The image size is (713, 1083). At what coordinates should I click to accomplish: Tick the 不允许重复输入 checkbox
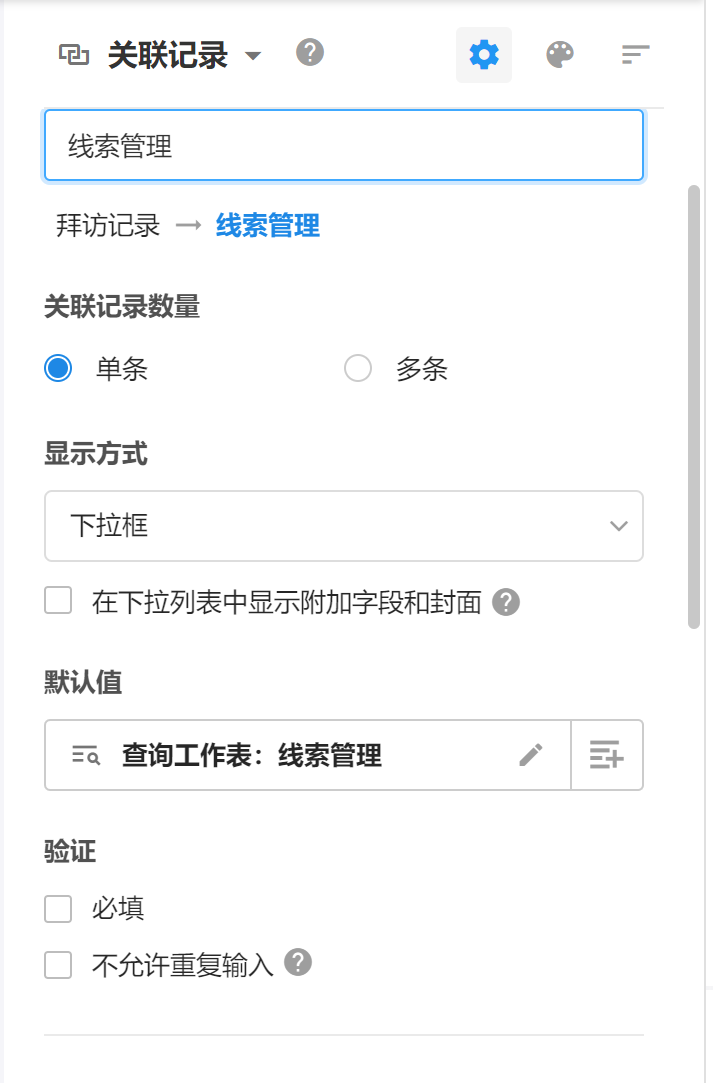point(59,965)
